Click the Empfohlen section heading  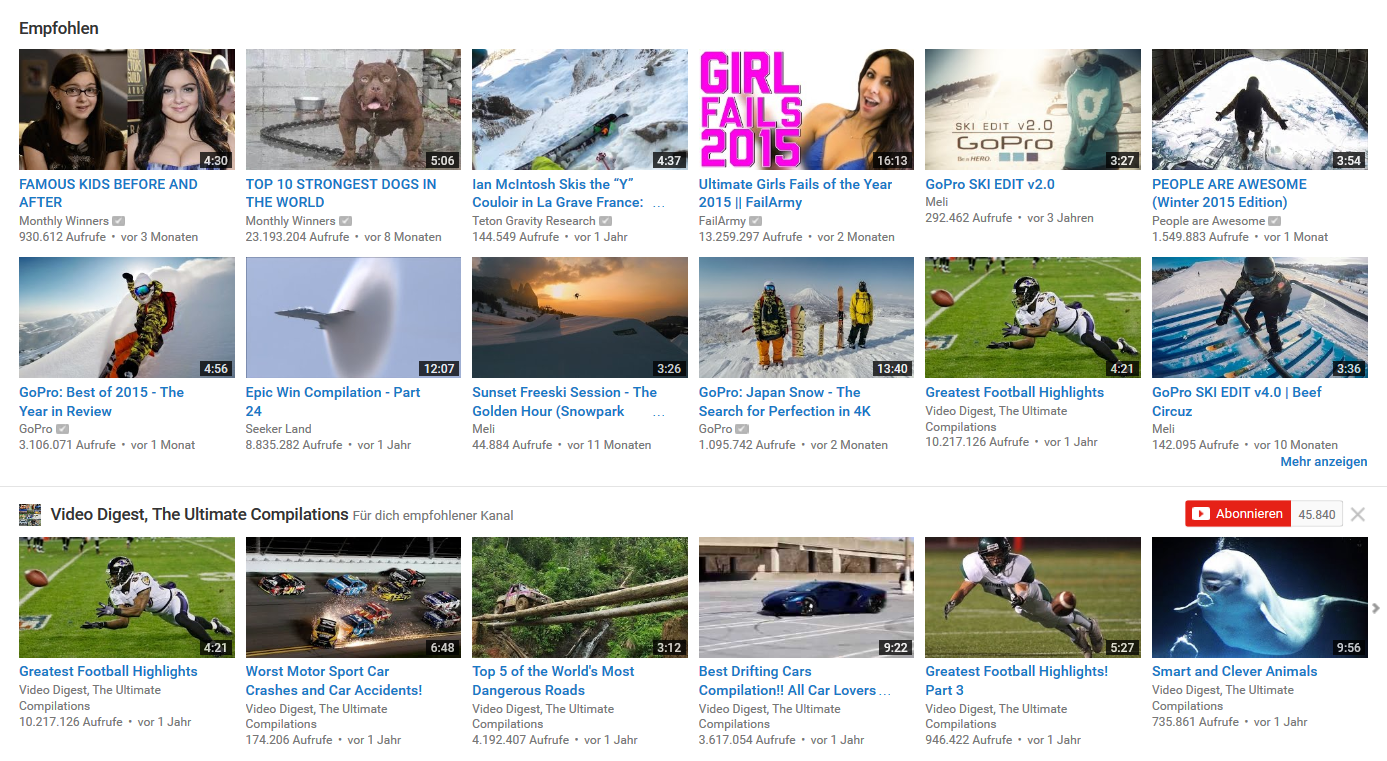tap(59, 28)
